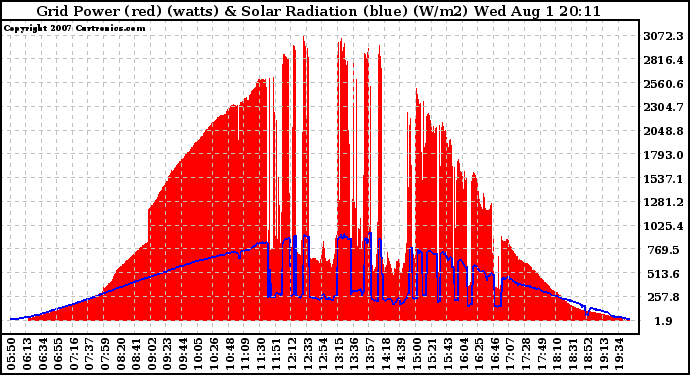Select the 2816.4 y-axis value
The image size is (690, 375).
663,60
